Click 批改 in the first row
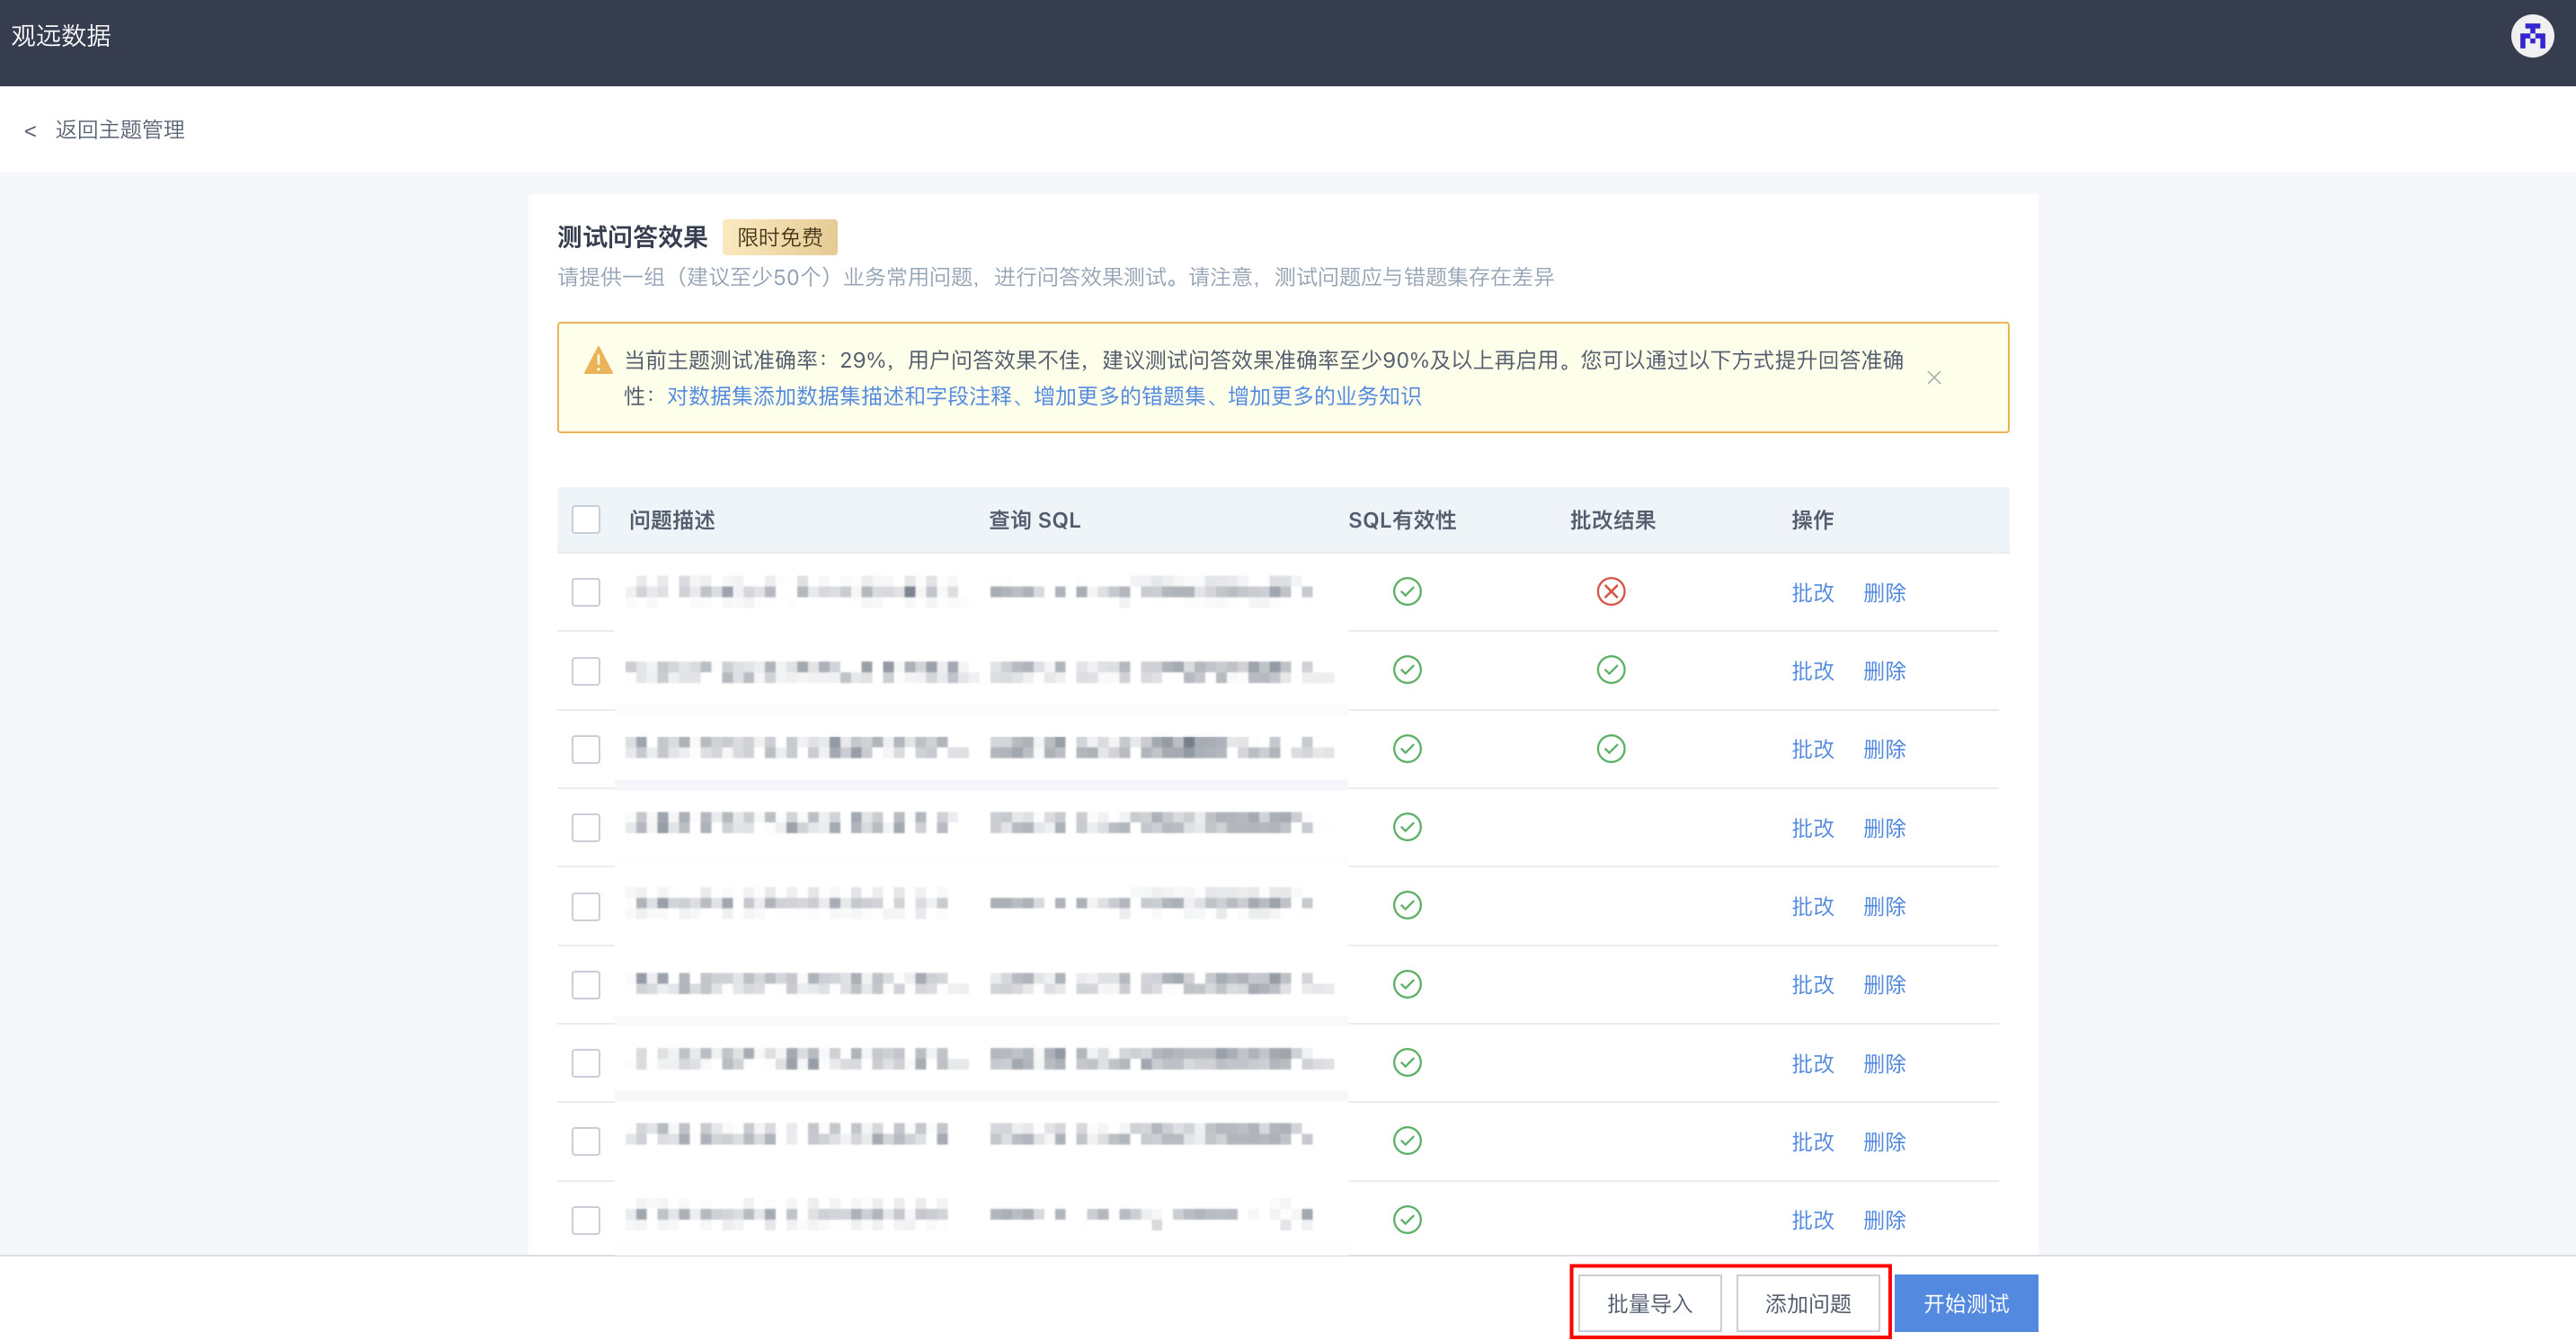Screen dimensions: 2576x1341 pos(1811,592)
